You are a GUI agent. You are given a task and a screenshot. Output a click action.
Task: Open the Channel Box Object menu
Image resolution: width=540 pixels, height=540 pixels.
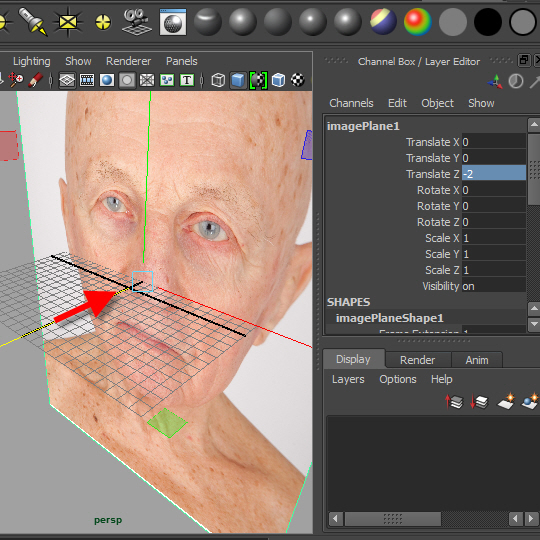437,103
